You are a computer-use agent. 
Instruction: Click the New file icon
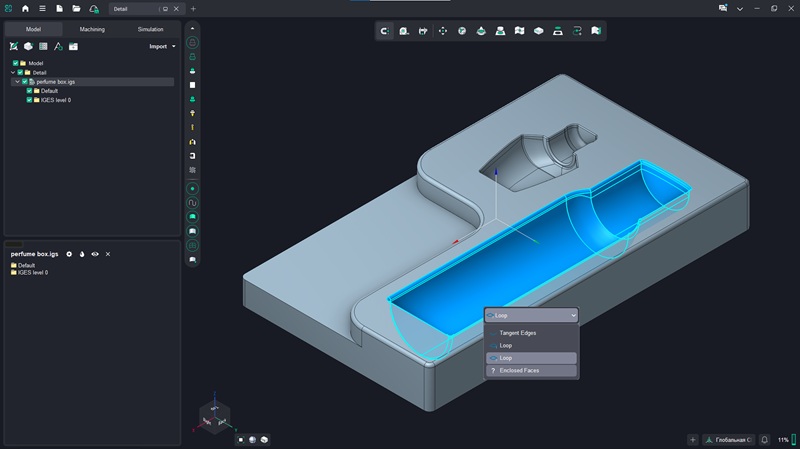click(59, 8)
